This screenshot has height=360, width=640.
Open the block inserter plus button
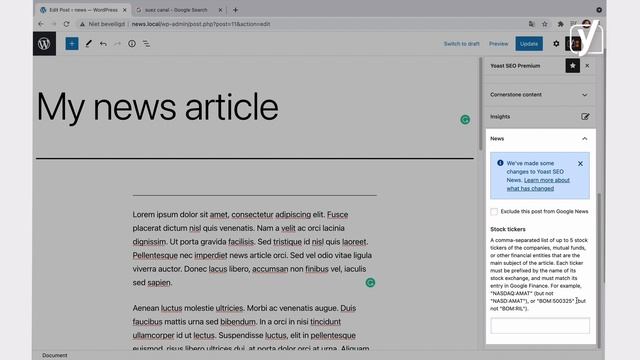72,44
